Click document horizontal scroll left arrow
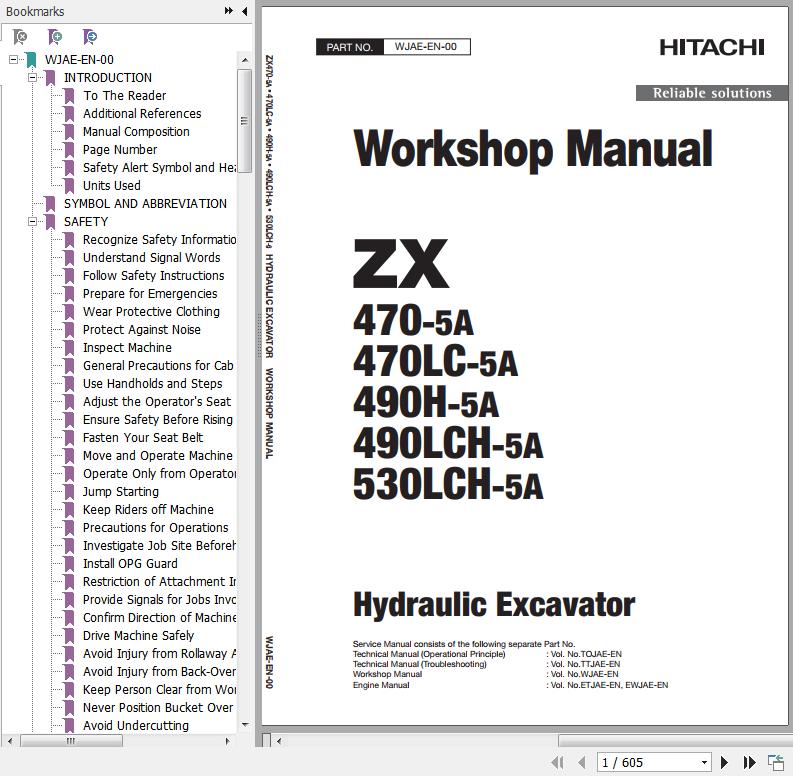793x776 pixels. tap(279, 741)
